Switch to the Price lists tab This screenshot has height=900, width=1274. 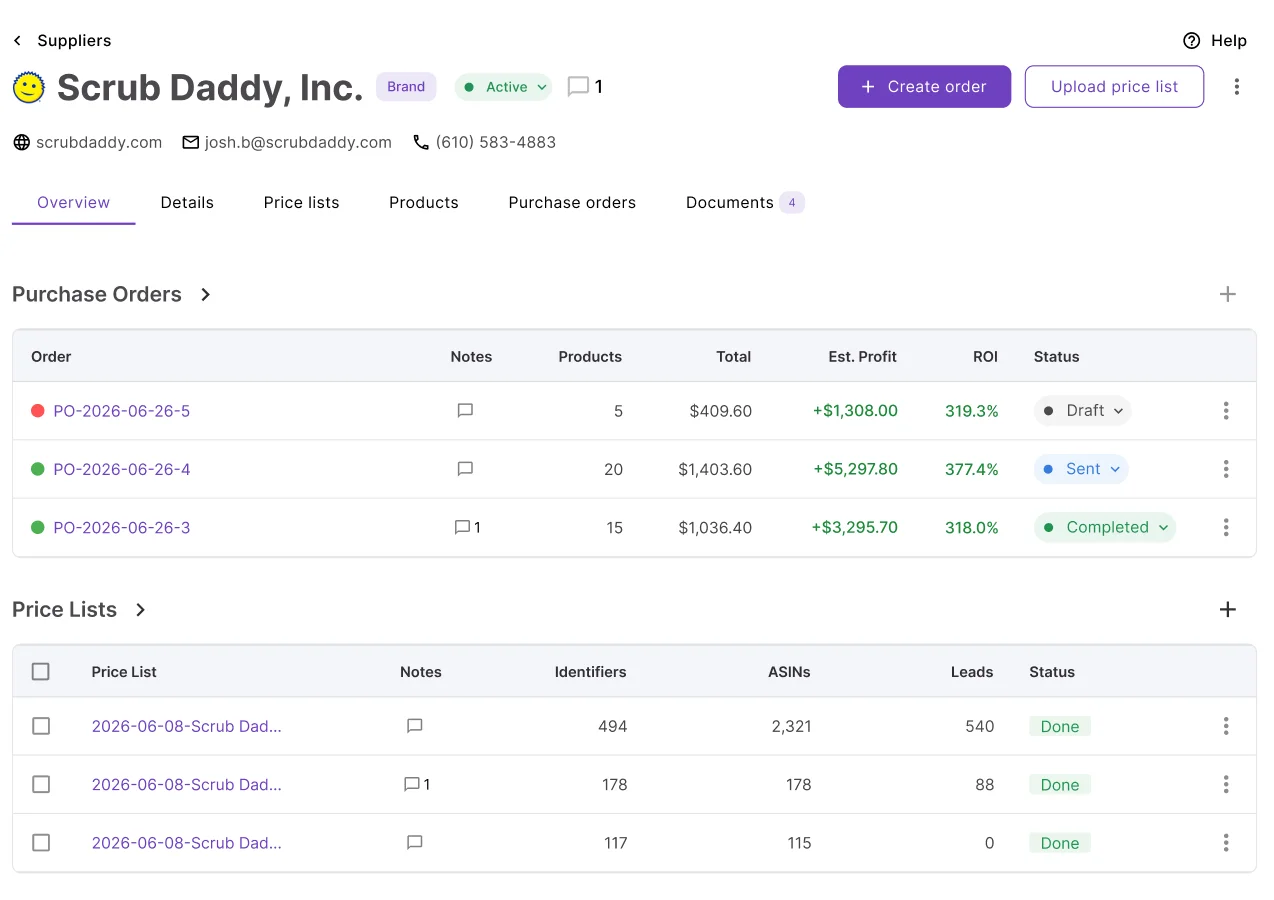click(x=302, y=202)
